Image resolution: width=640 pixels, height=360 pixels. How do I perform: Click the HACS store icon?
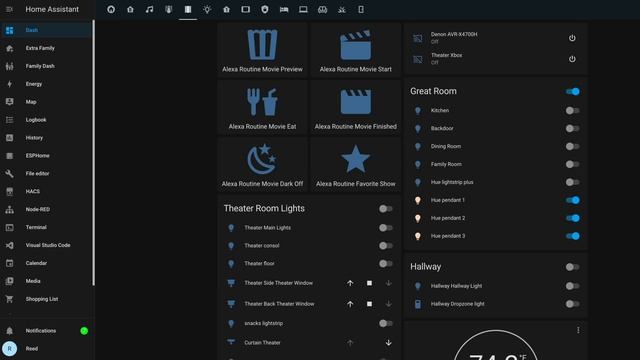click(x=9, y=191)
